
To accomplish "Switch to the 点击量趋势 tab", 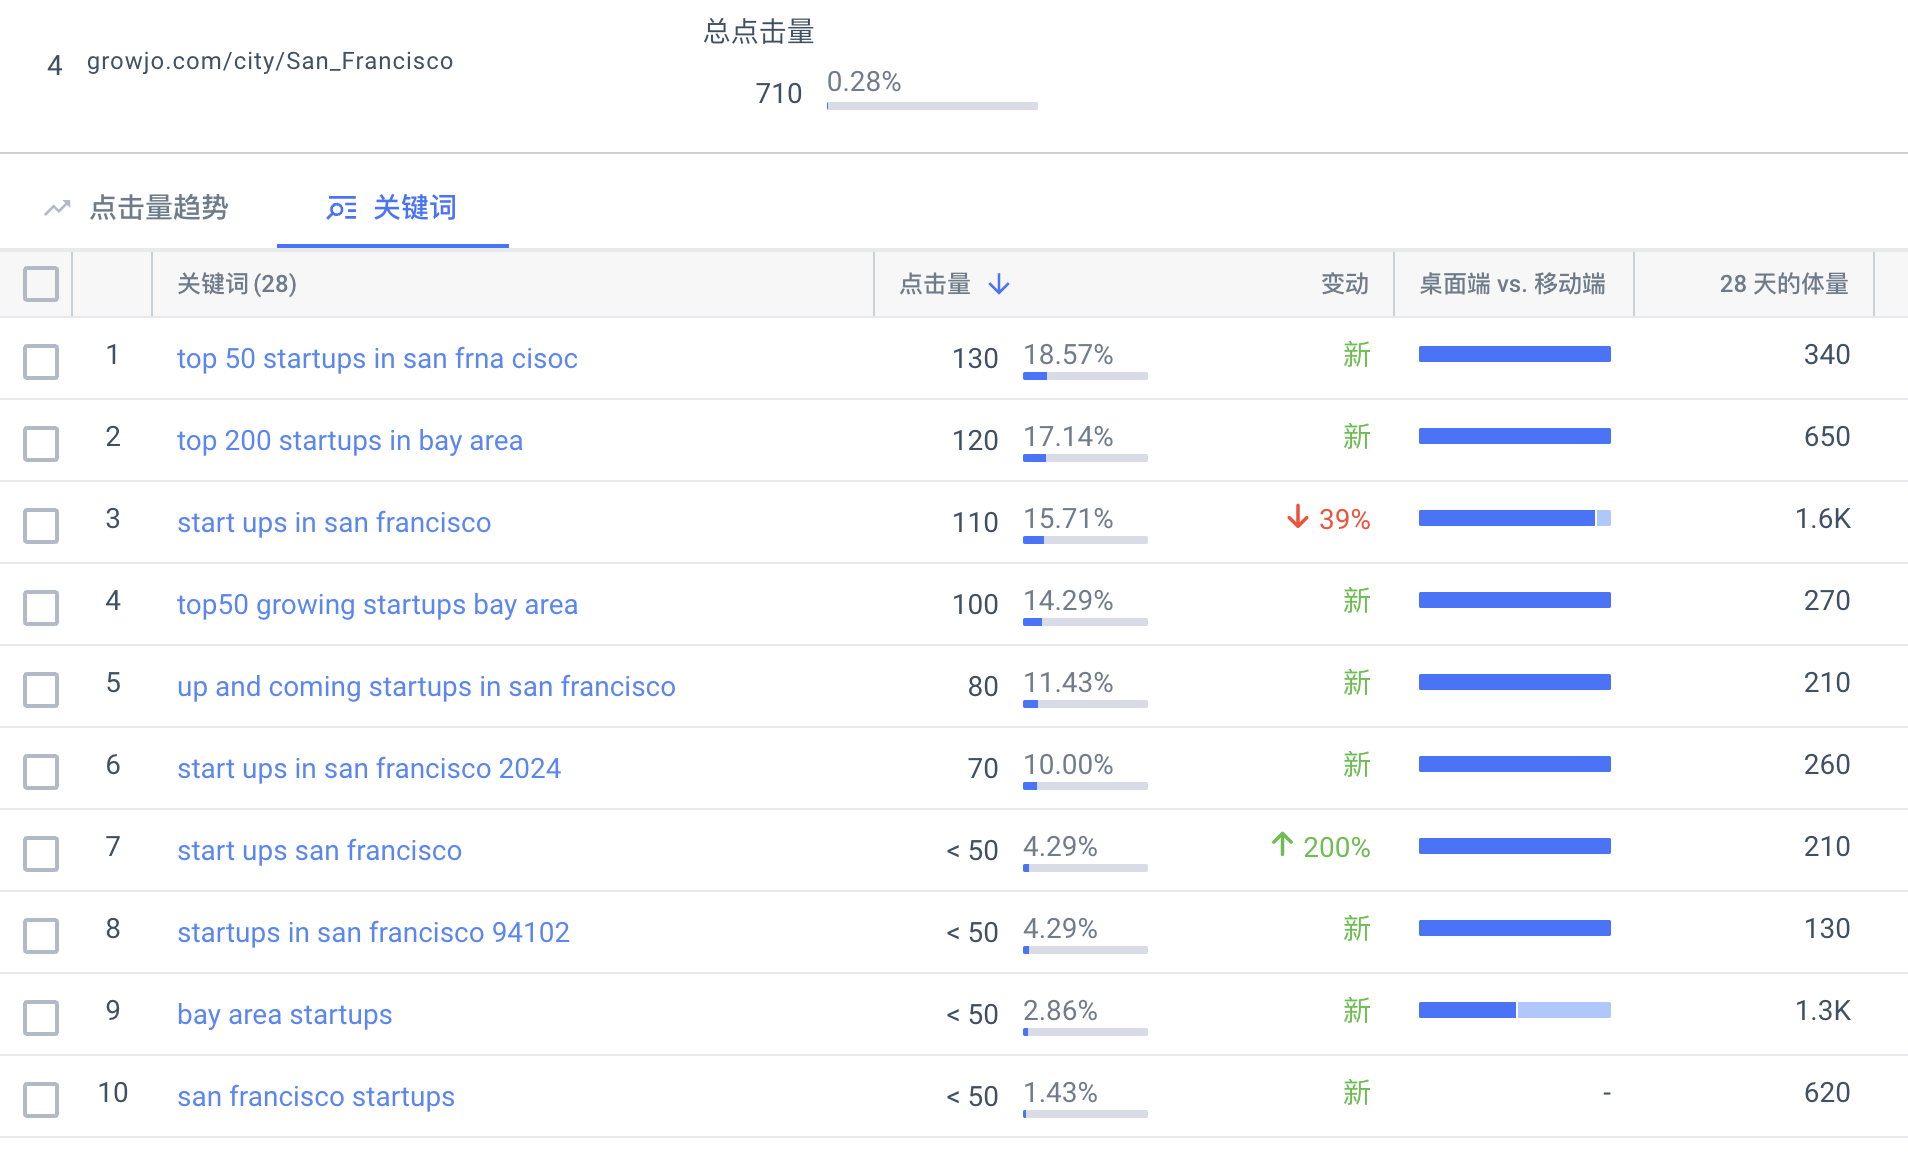I will point(158,208).
